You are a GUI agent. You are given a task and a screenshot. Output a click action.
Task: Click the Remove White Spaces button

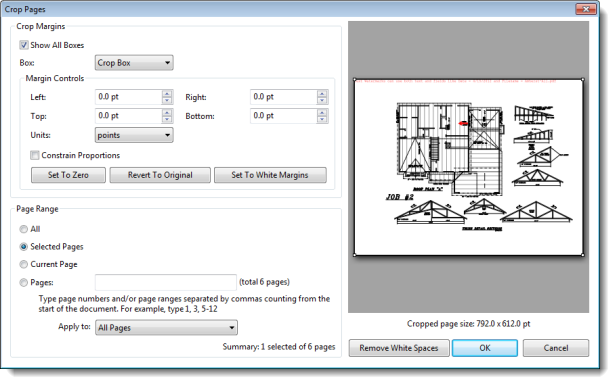click(399, 348)
